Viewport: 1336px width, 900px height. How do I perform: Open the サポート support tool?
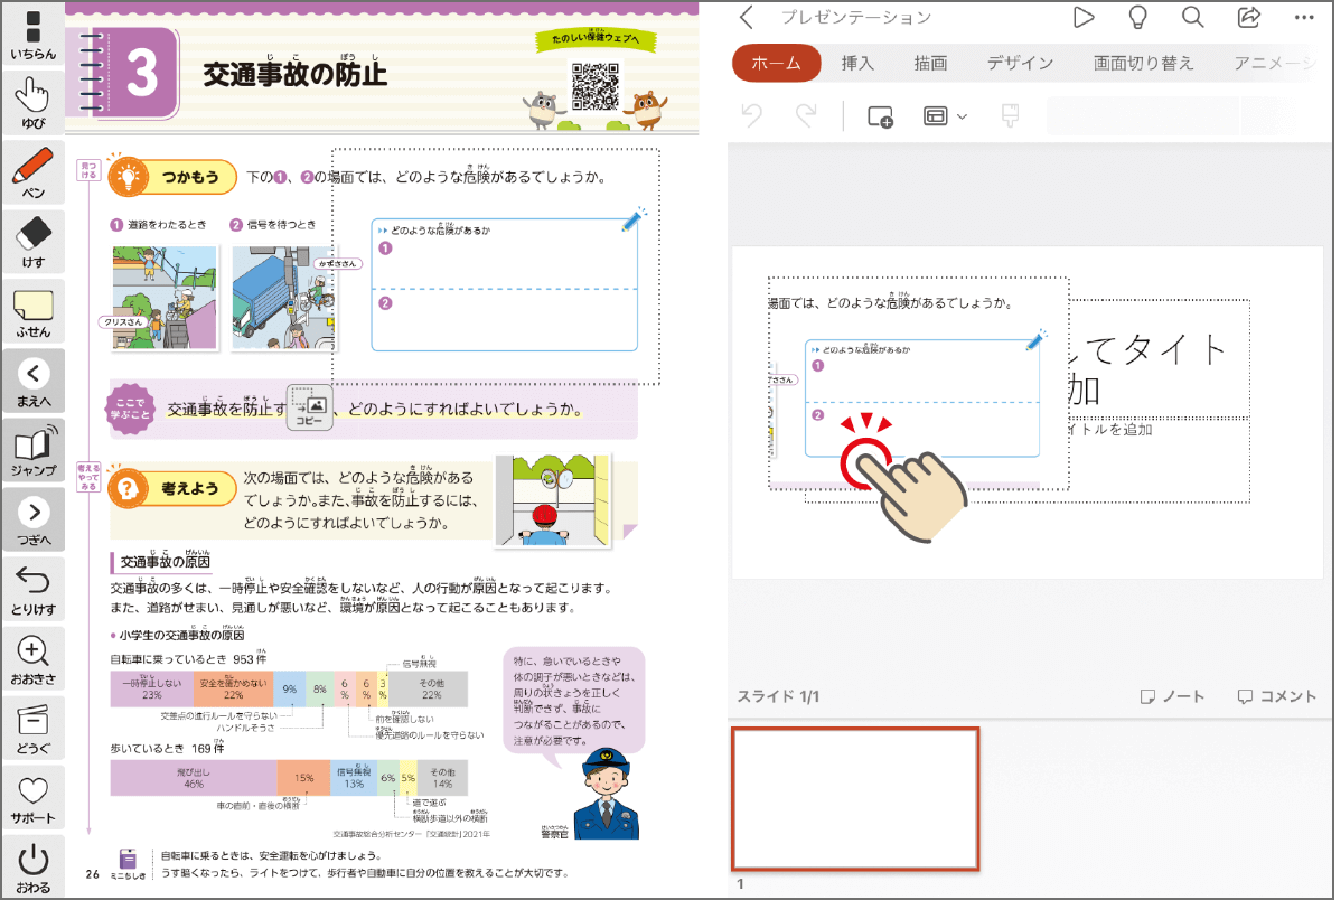tap(33, 797)
